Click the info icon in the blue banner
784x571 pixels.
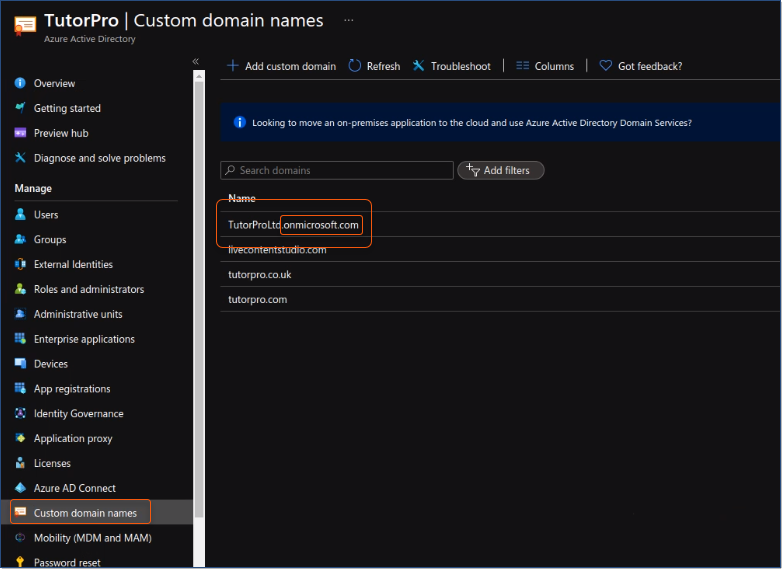point(240,122)
